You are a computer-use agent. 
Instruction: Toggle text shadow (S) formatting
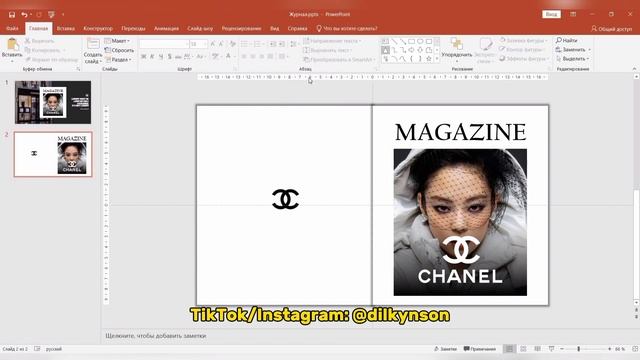point(169,57)
